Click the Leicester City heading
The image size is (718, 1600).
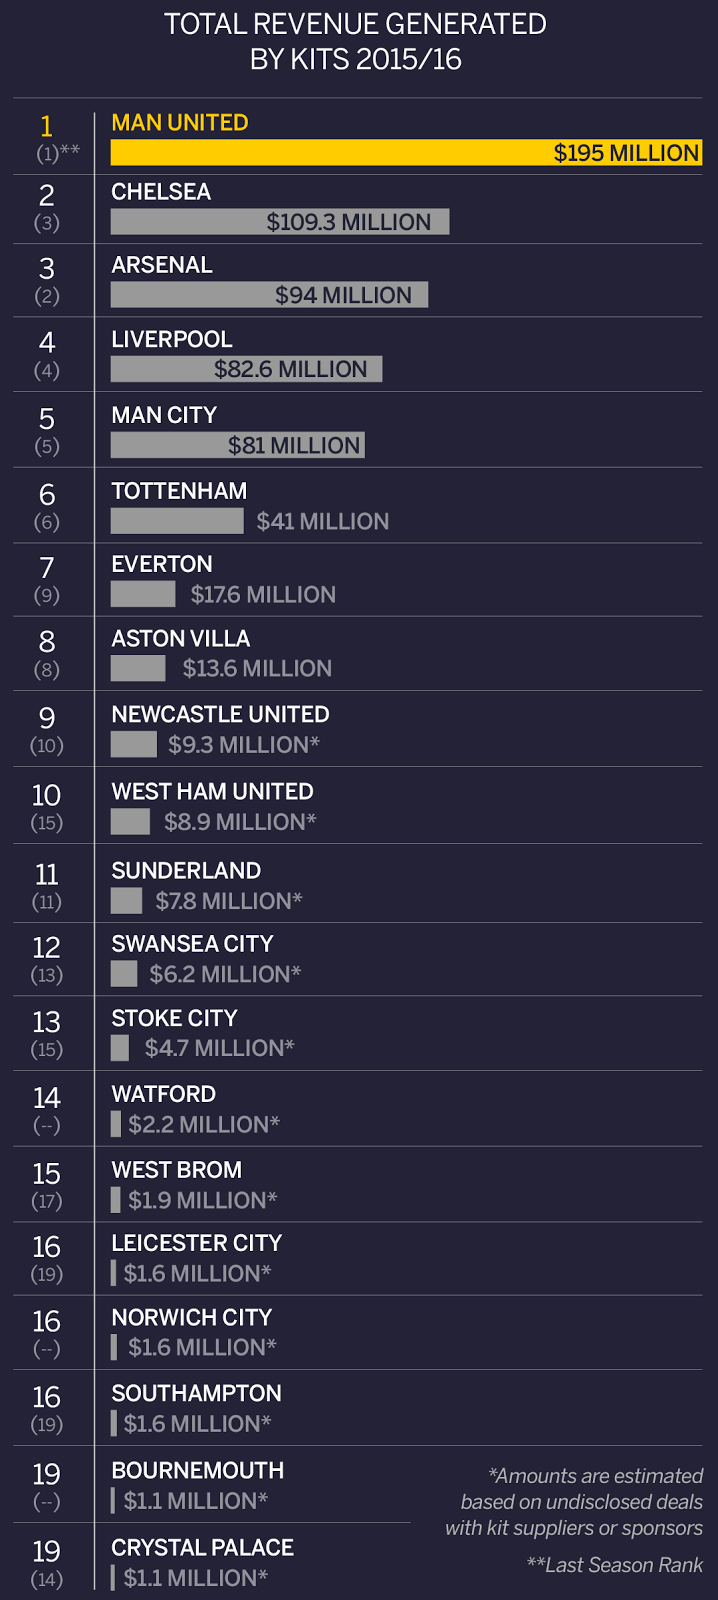(196, 1243)
